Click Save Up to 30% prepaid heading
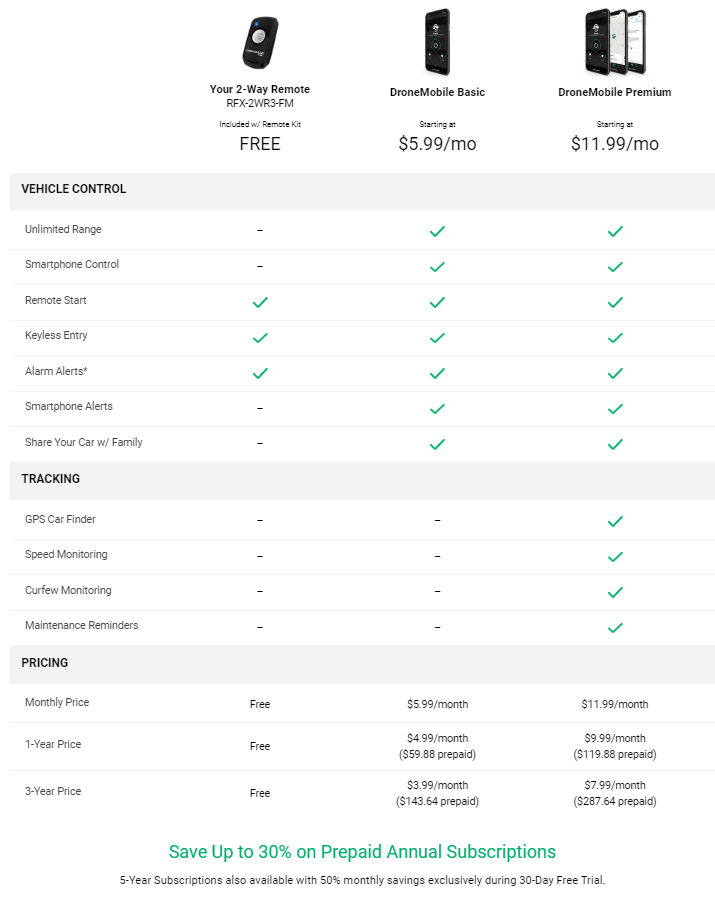715x913 pixels. click(x=362, y=852)
